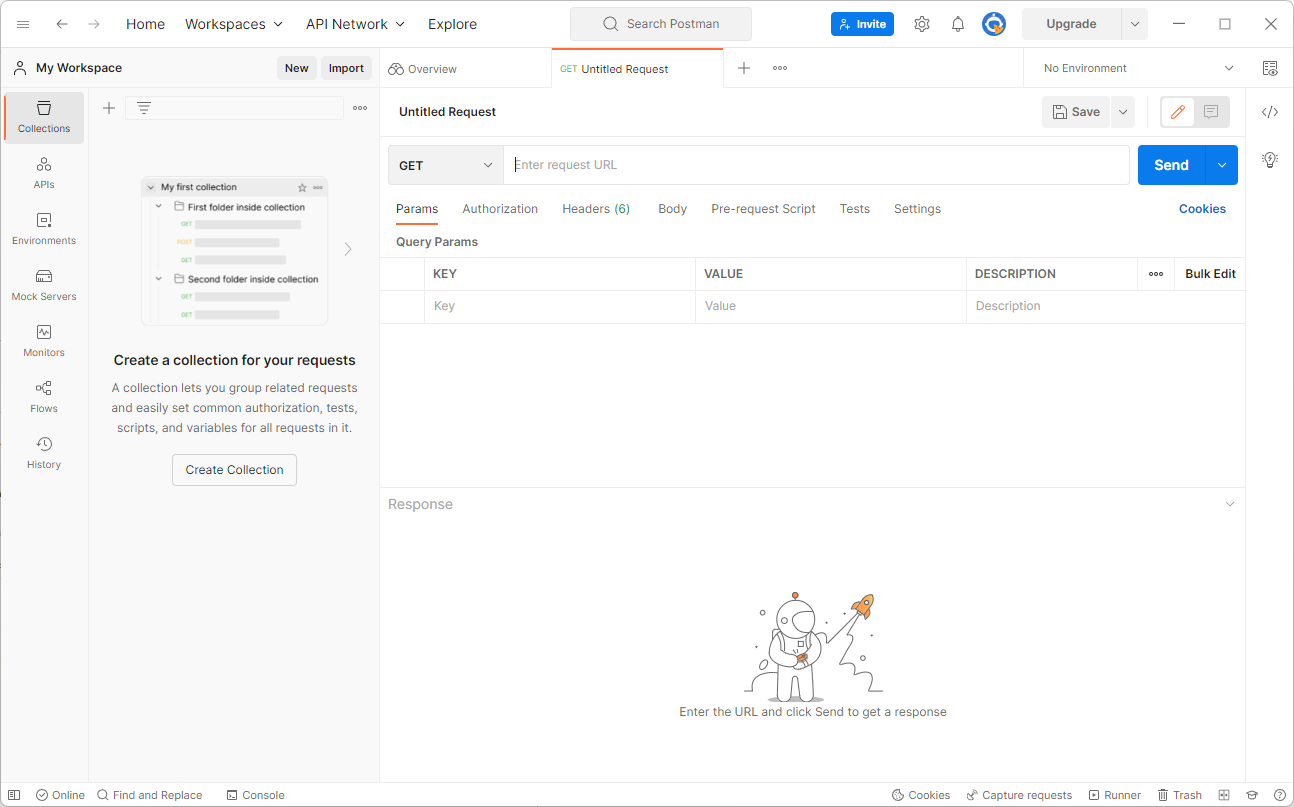The image size is (1294, 807).
Task: Open query params column options dots
Action: (x=1156, y=274)
